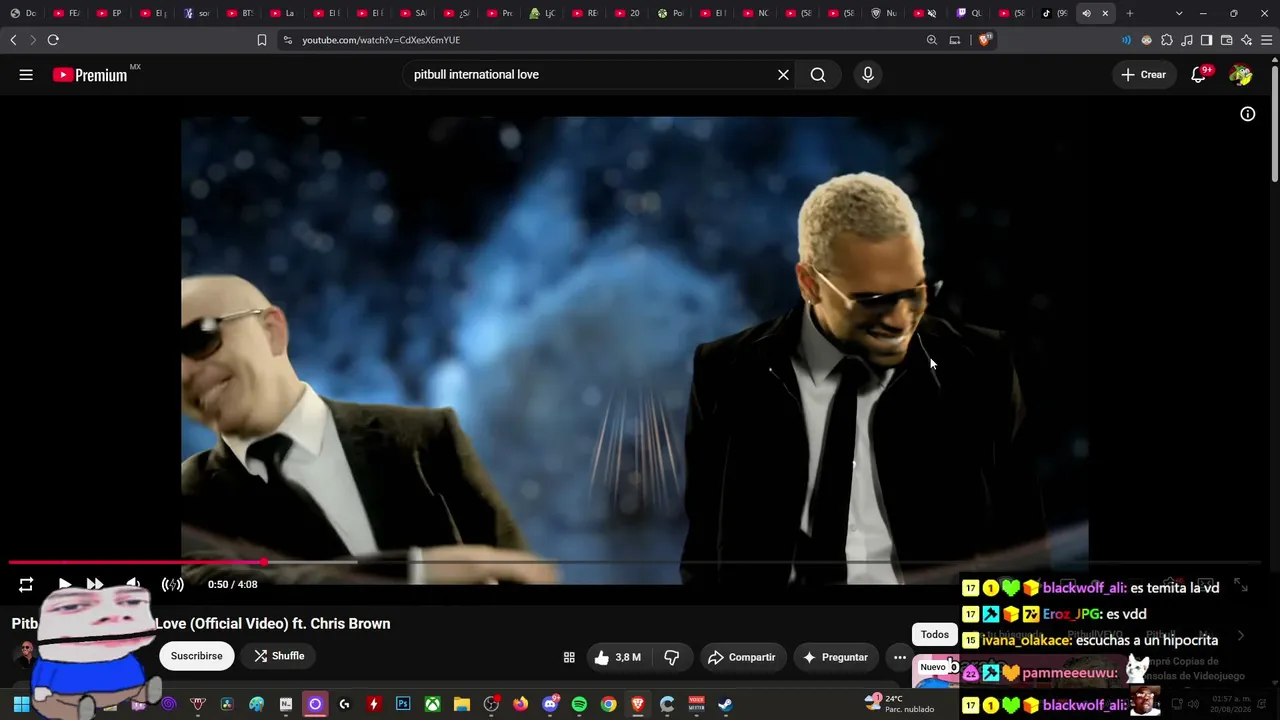Reload the page in the browser
Image resolution: width=1280 pixels, height=720 pixels.
[53, 40]
